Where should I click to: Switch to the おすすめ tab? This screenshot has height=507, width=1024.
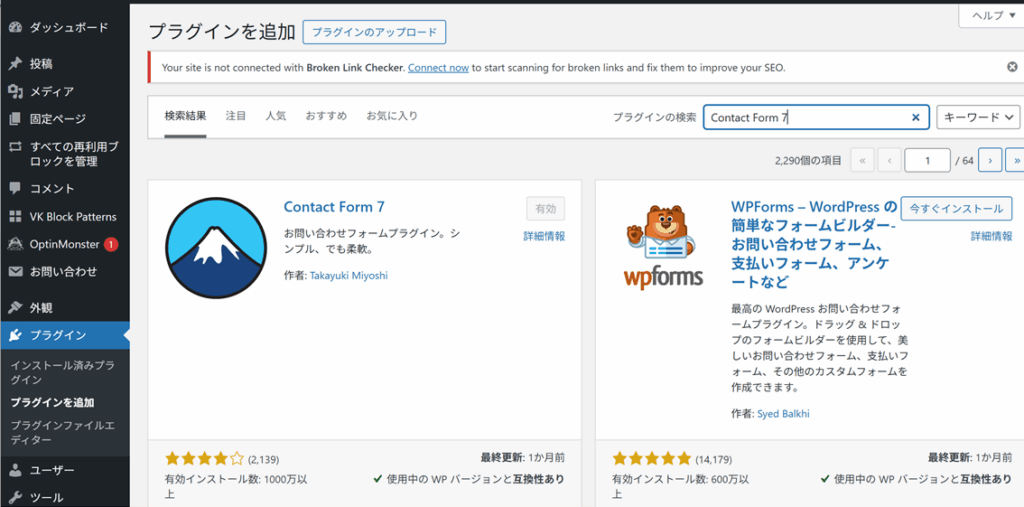pos(326,116)
